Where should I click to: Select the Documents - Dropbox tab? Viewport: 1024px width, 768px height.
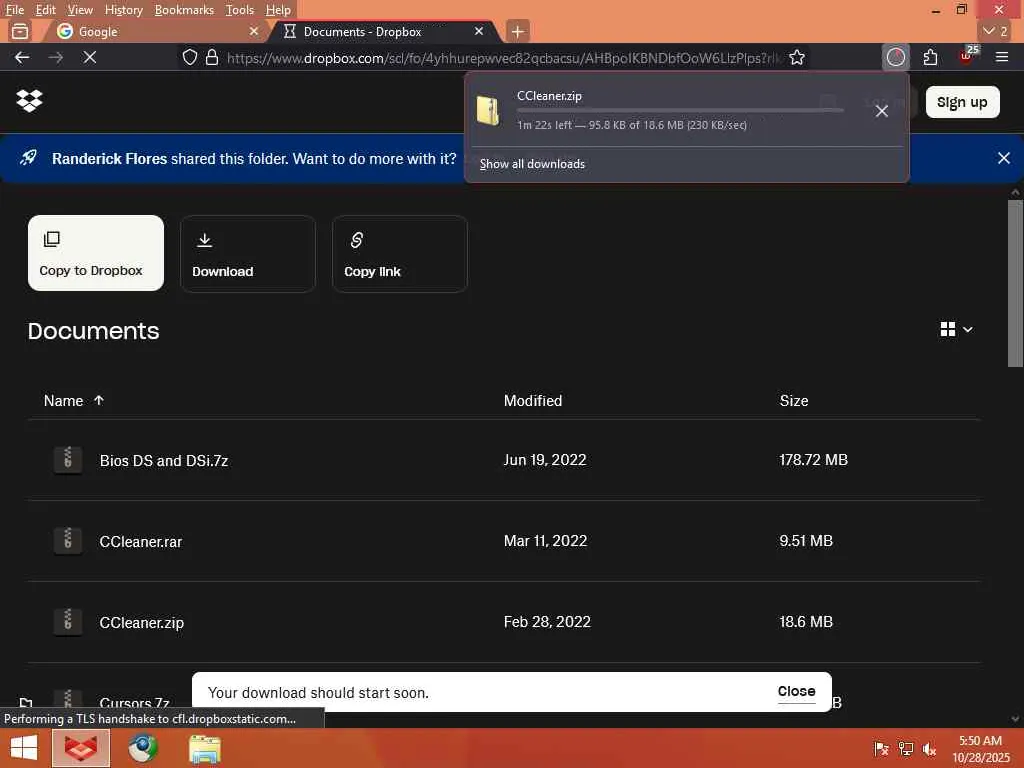pos(385,31)
